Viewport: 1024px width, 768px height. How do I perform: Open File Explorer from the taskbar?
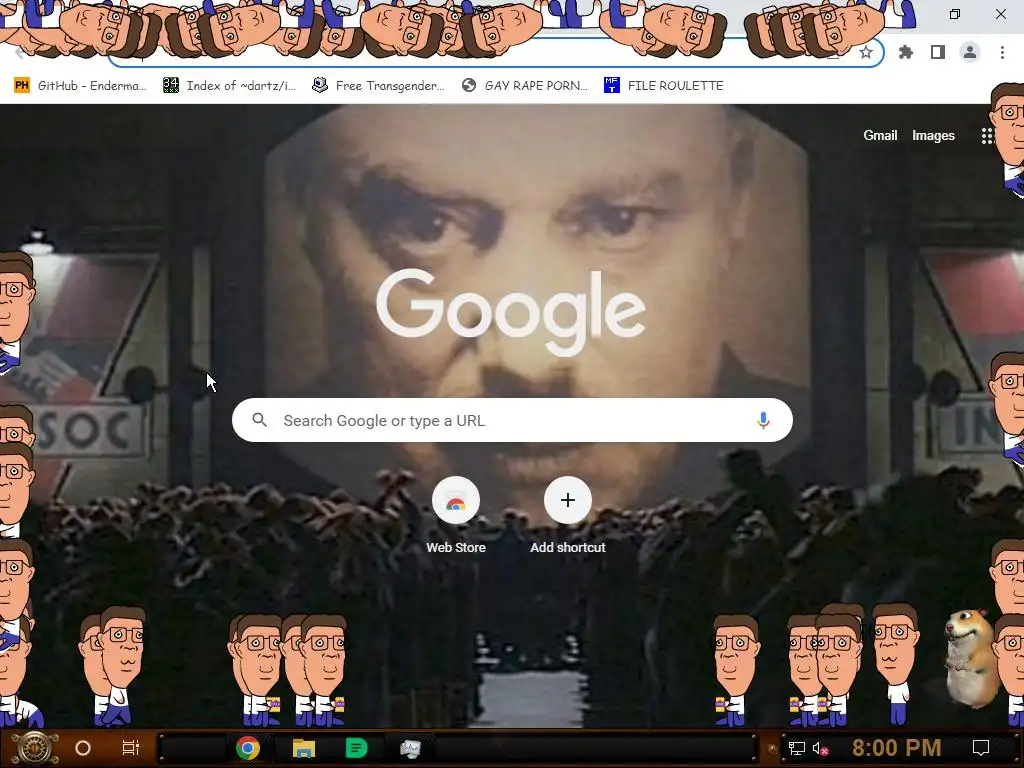tap(304, 748)
